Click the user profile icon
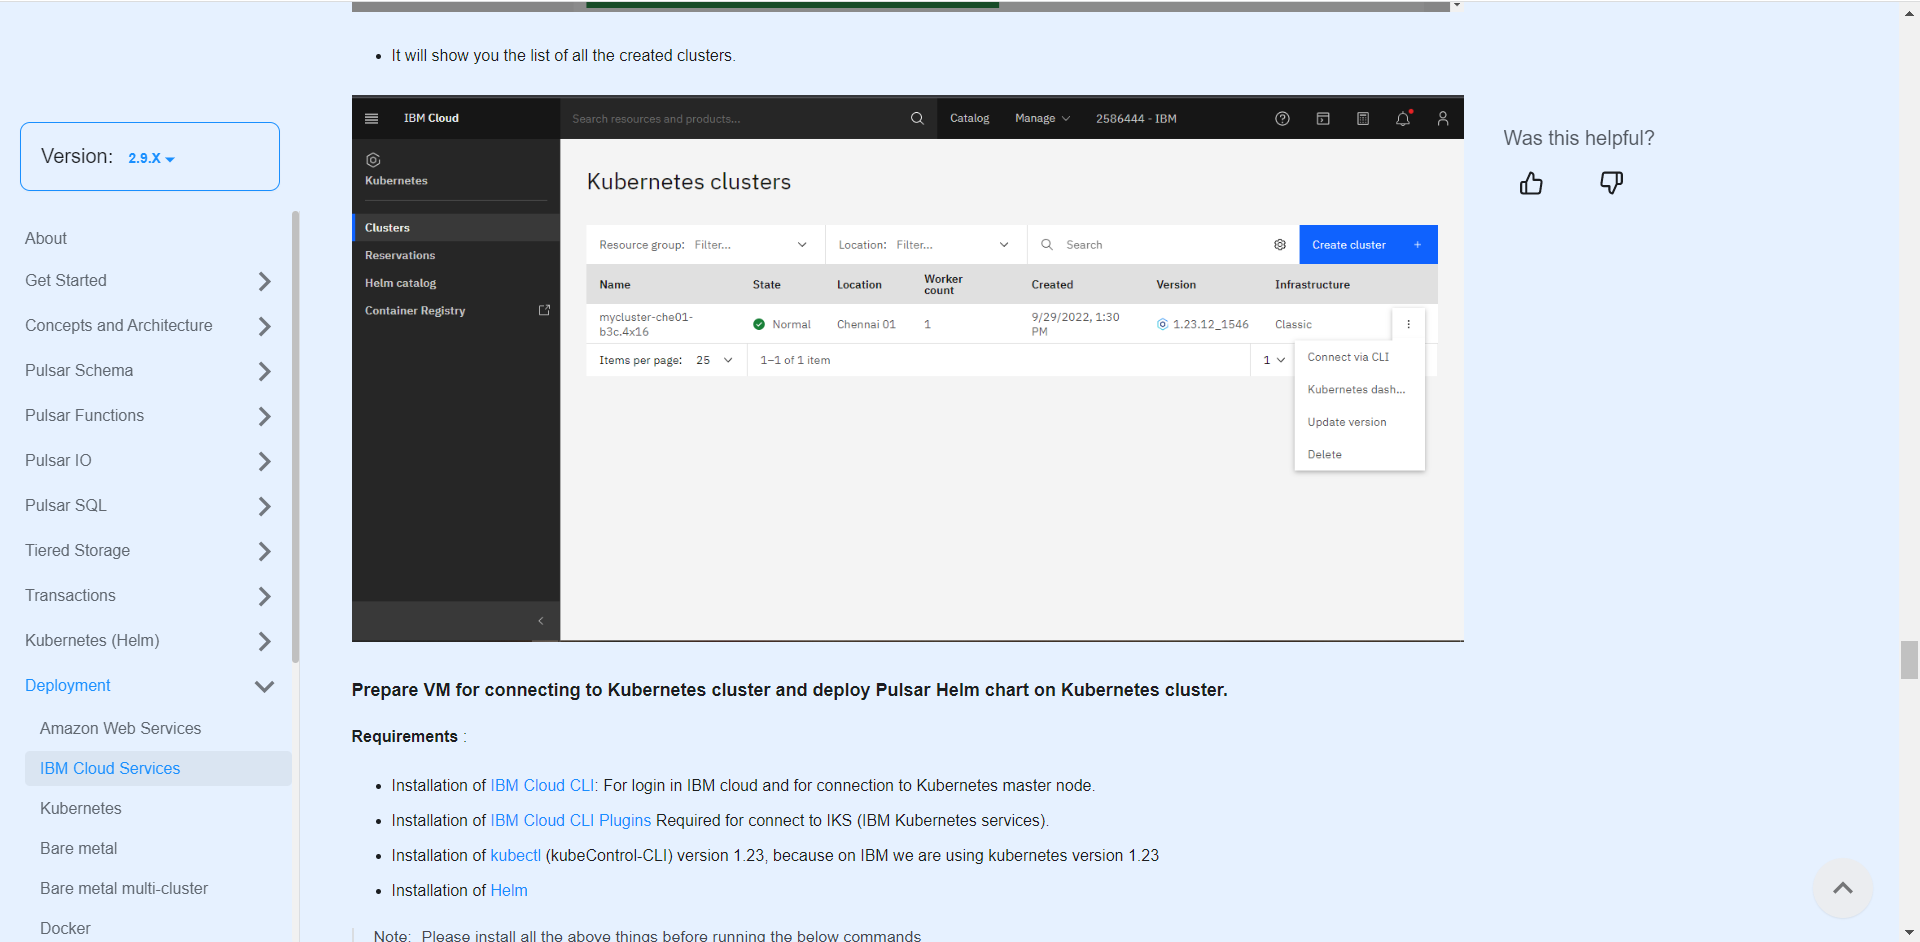This screenshot has width=1920, height=942. (x=1443, y=118)
